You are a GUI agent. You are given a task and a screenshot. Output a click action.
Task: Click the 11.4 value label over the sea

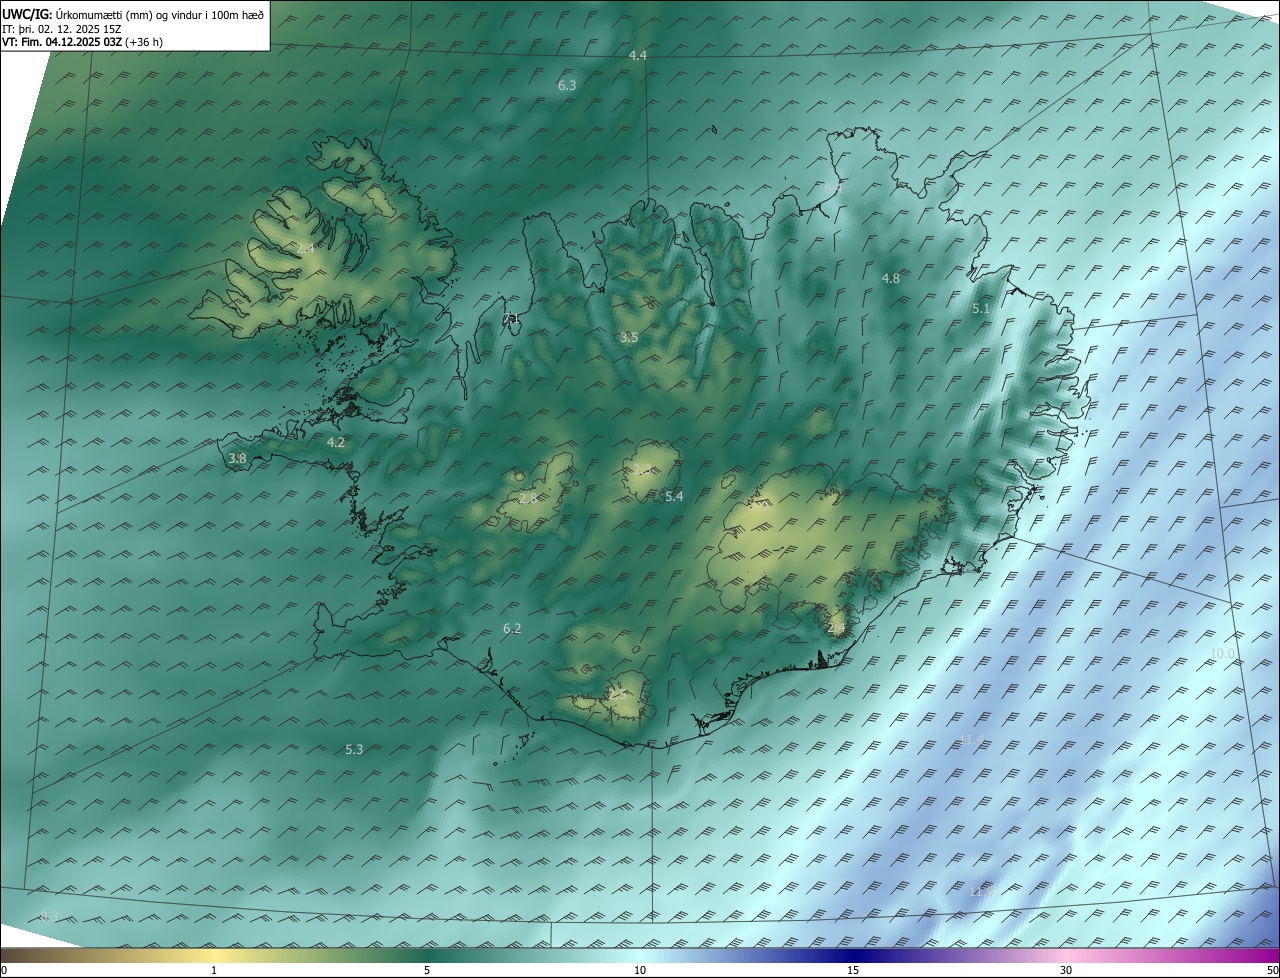(971, 739)
